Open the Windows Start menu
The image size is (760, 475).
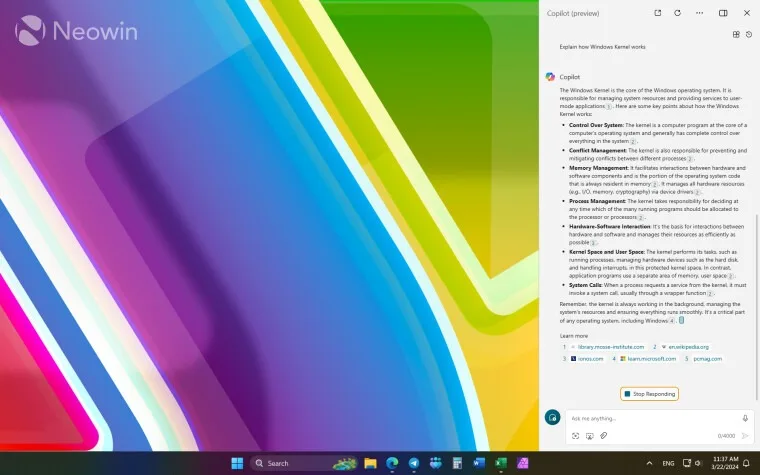(237, 463)
